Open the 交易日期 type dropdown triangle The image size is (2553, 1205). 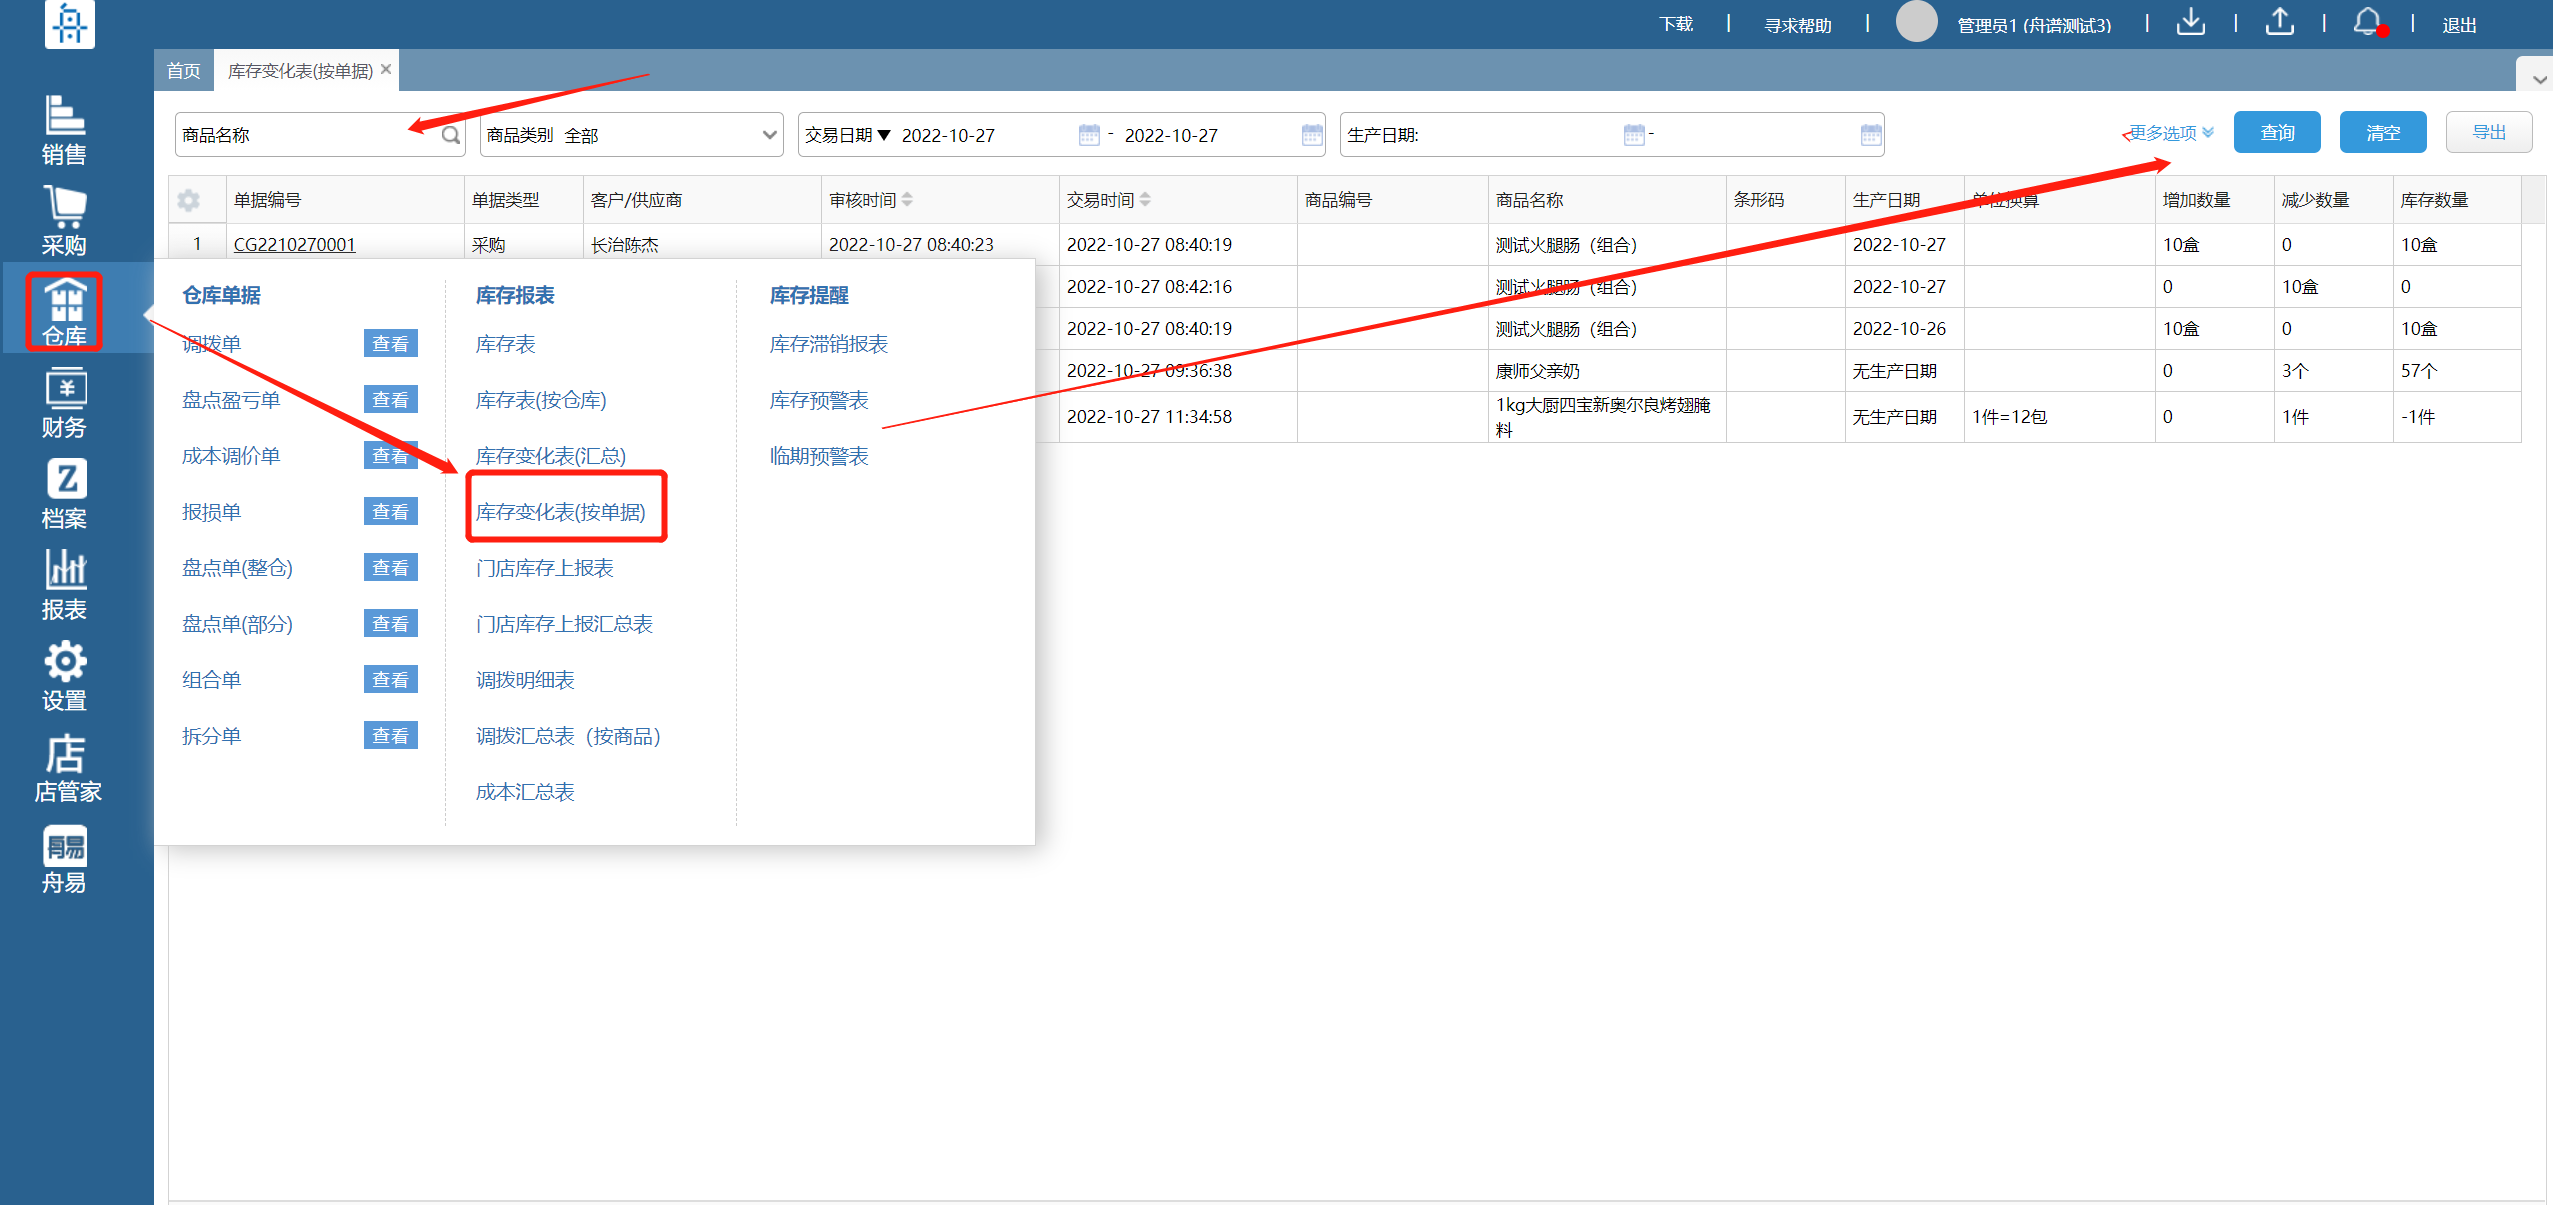tap(884, 135)
